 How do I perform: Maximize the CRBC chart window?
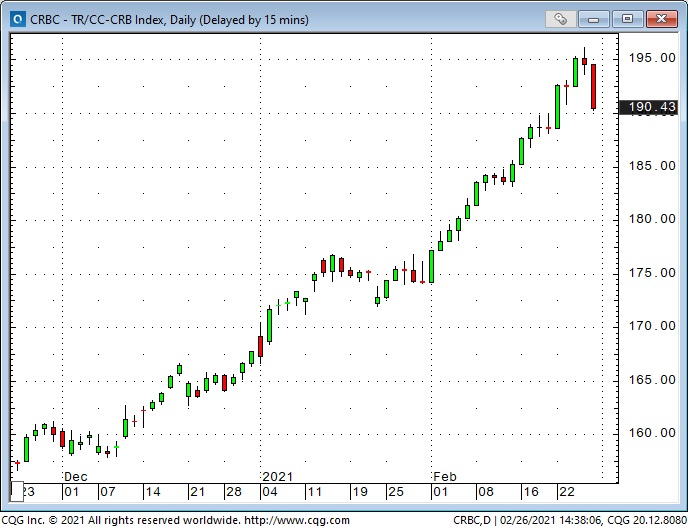click(x=627, y=19)
